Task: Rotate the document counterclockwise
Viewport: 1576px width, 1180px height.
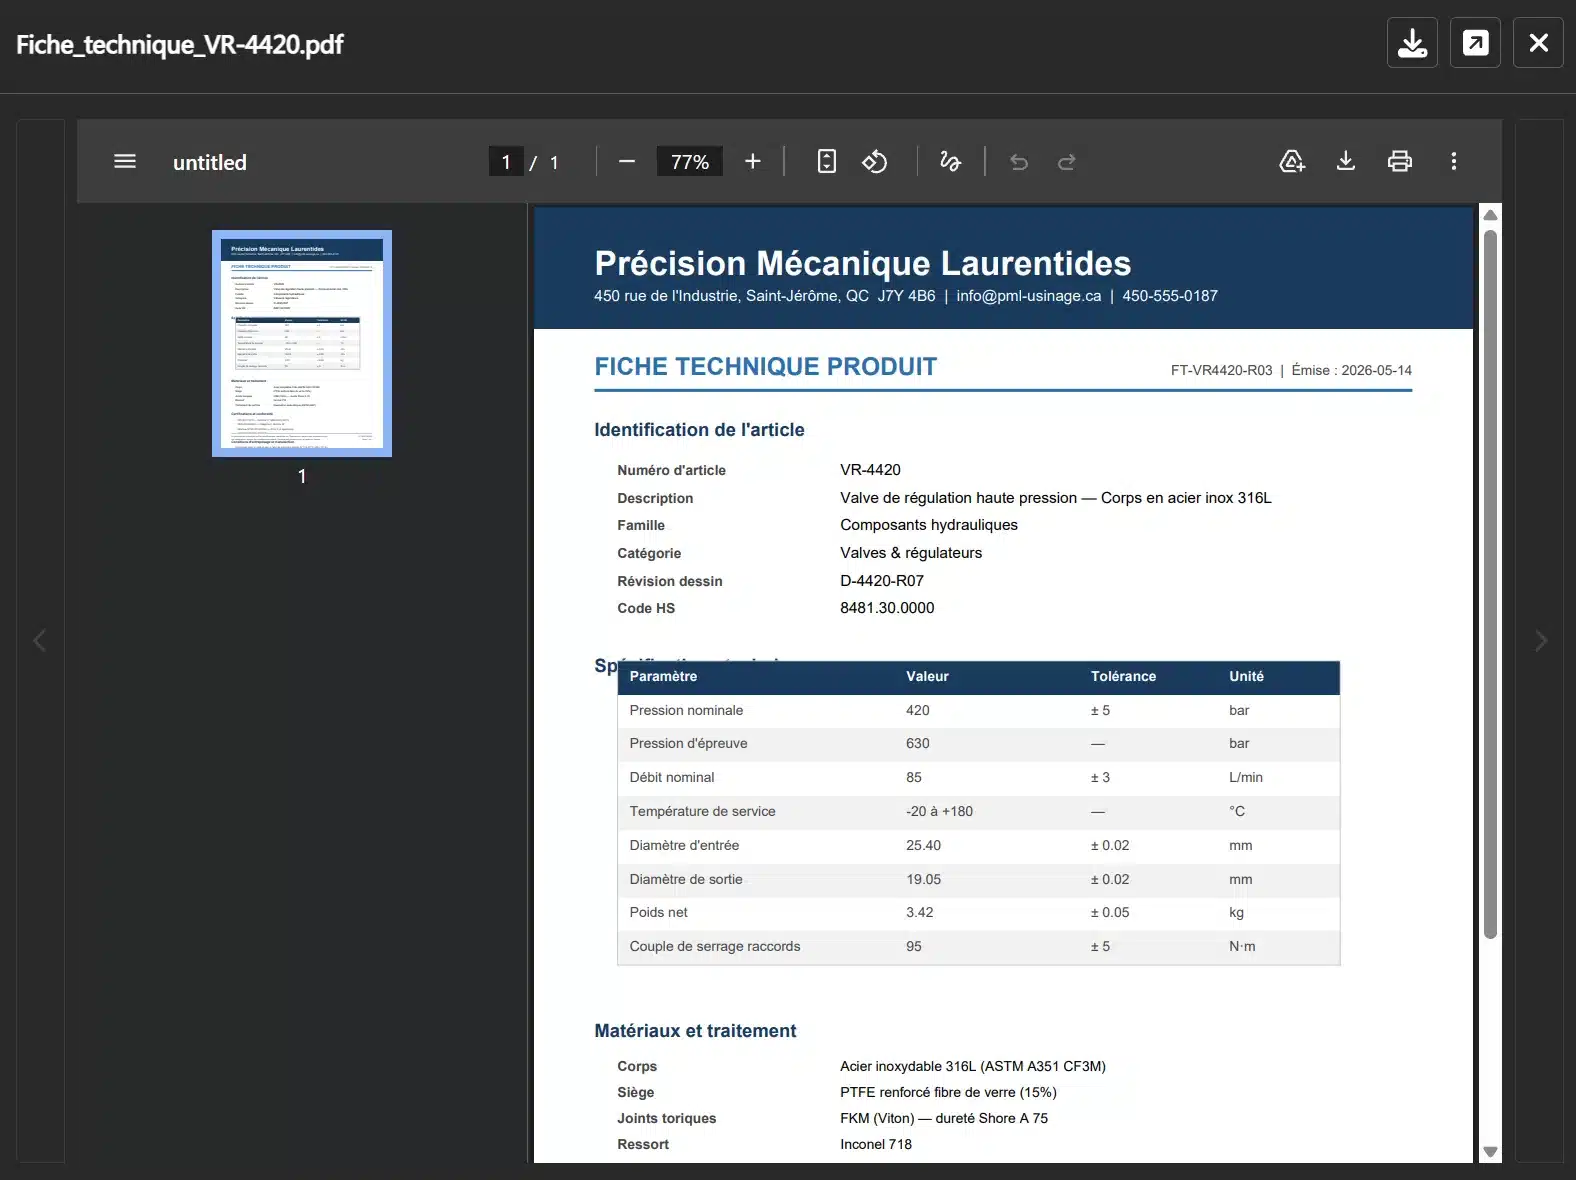Action: click(875, 161)
